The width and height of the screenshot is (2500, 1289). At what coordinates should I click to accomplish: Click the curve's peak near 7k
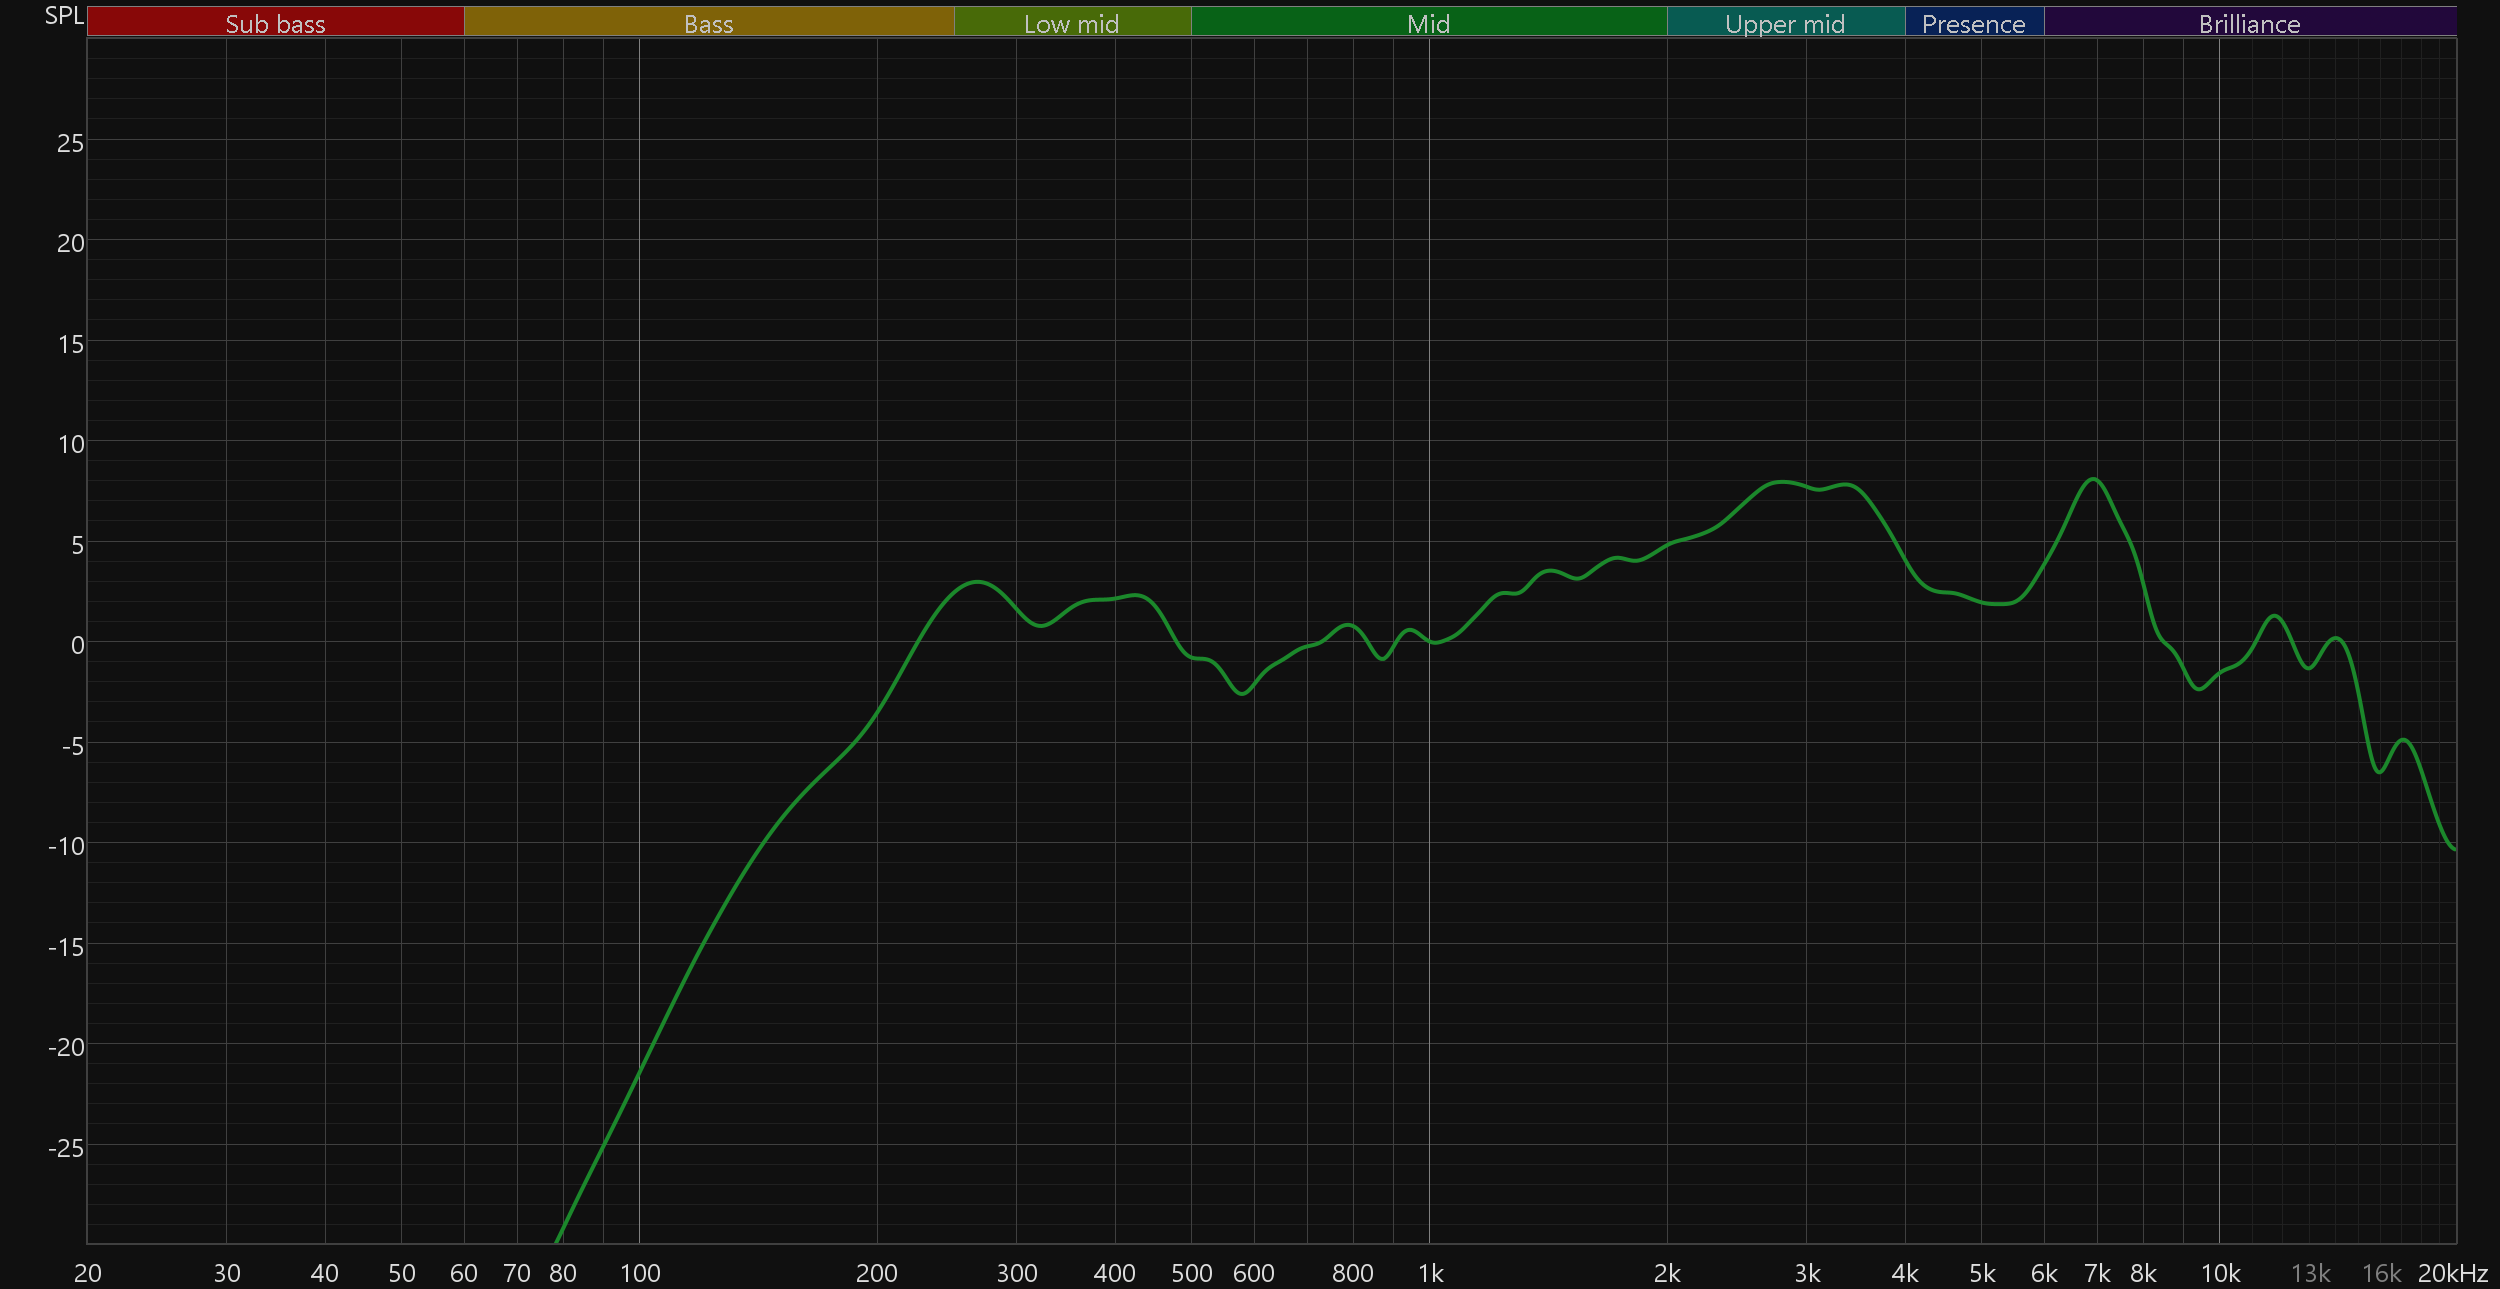point(2093,479)
